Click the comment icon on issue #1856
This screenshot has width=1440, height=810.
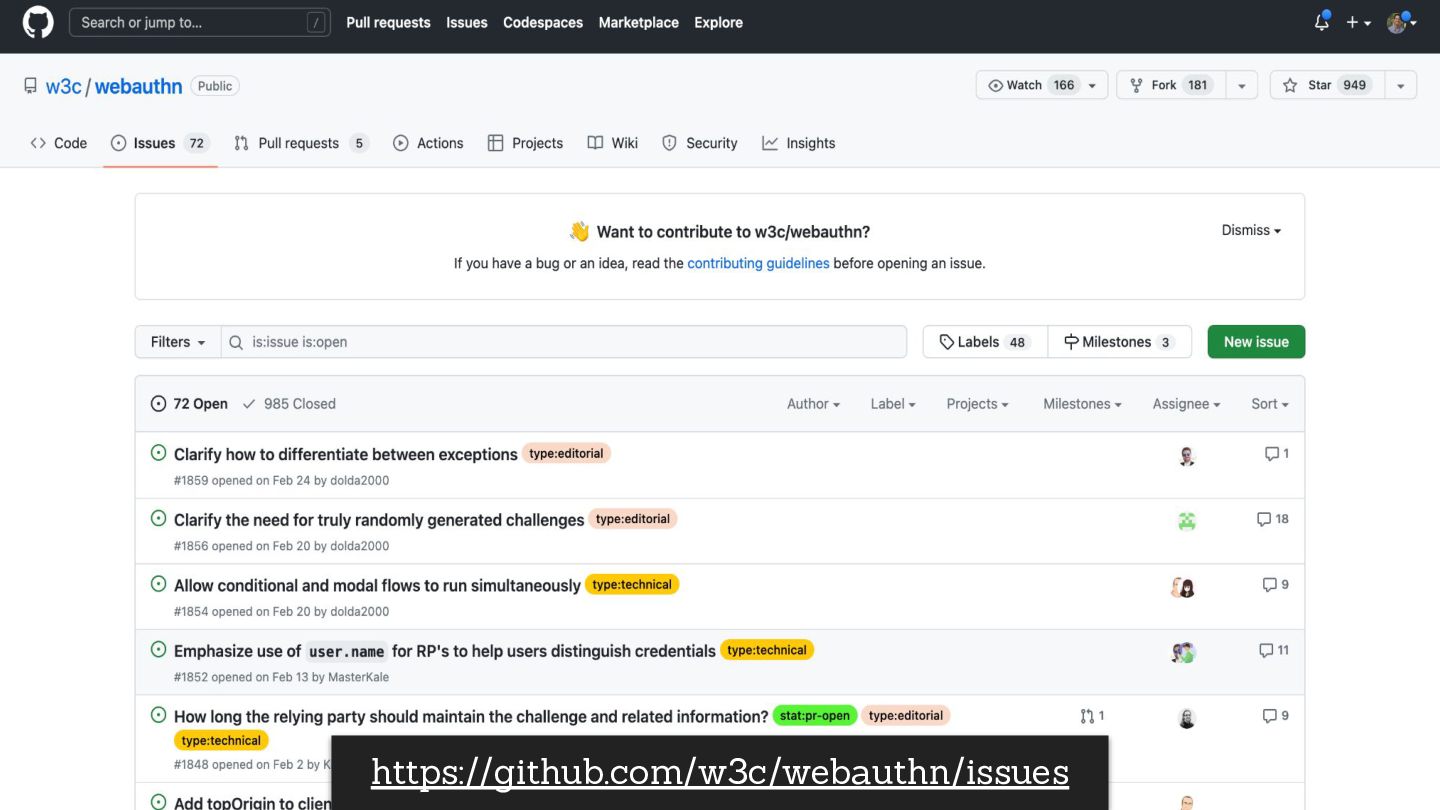[1264, 519]
